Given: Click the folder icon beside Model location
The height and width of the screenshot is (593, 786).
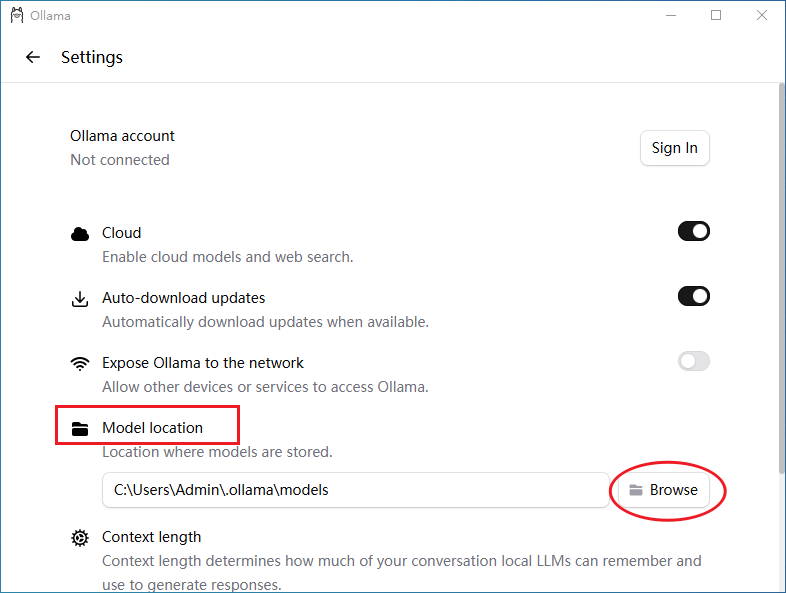Looking at the screenshot, I should tap(80, 429).
